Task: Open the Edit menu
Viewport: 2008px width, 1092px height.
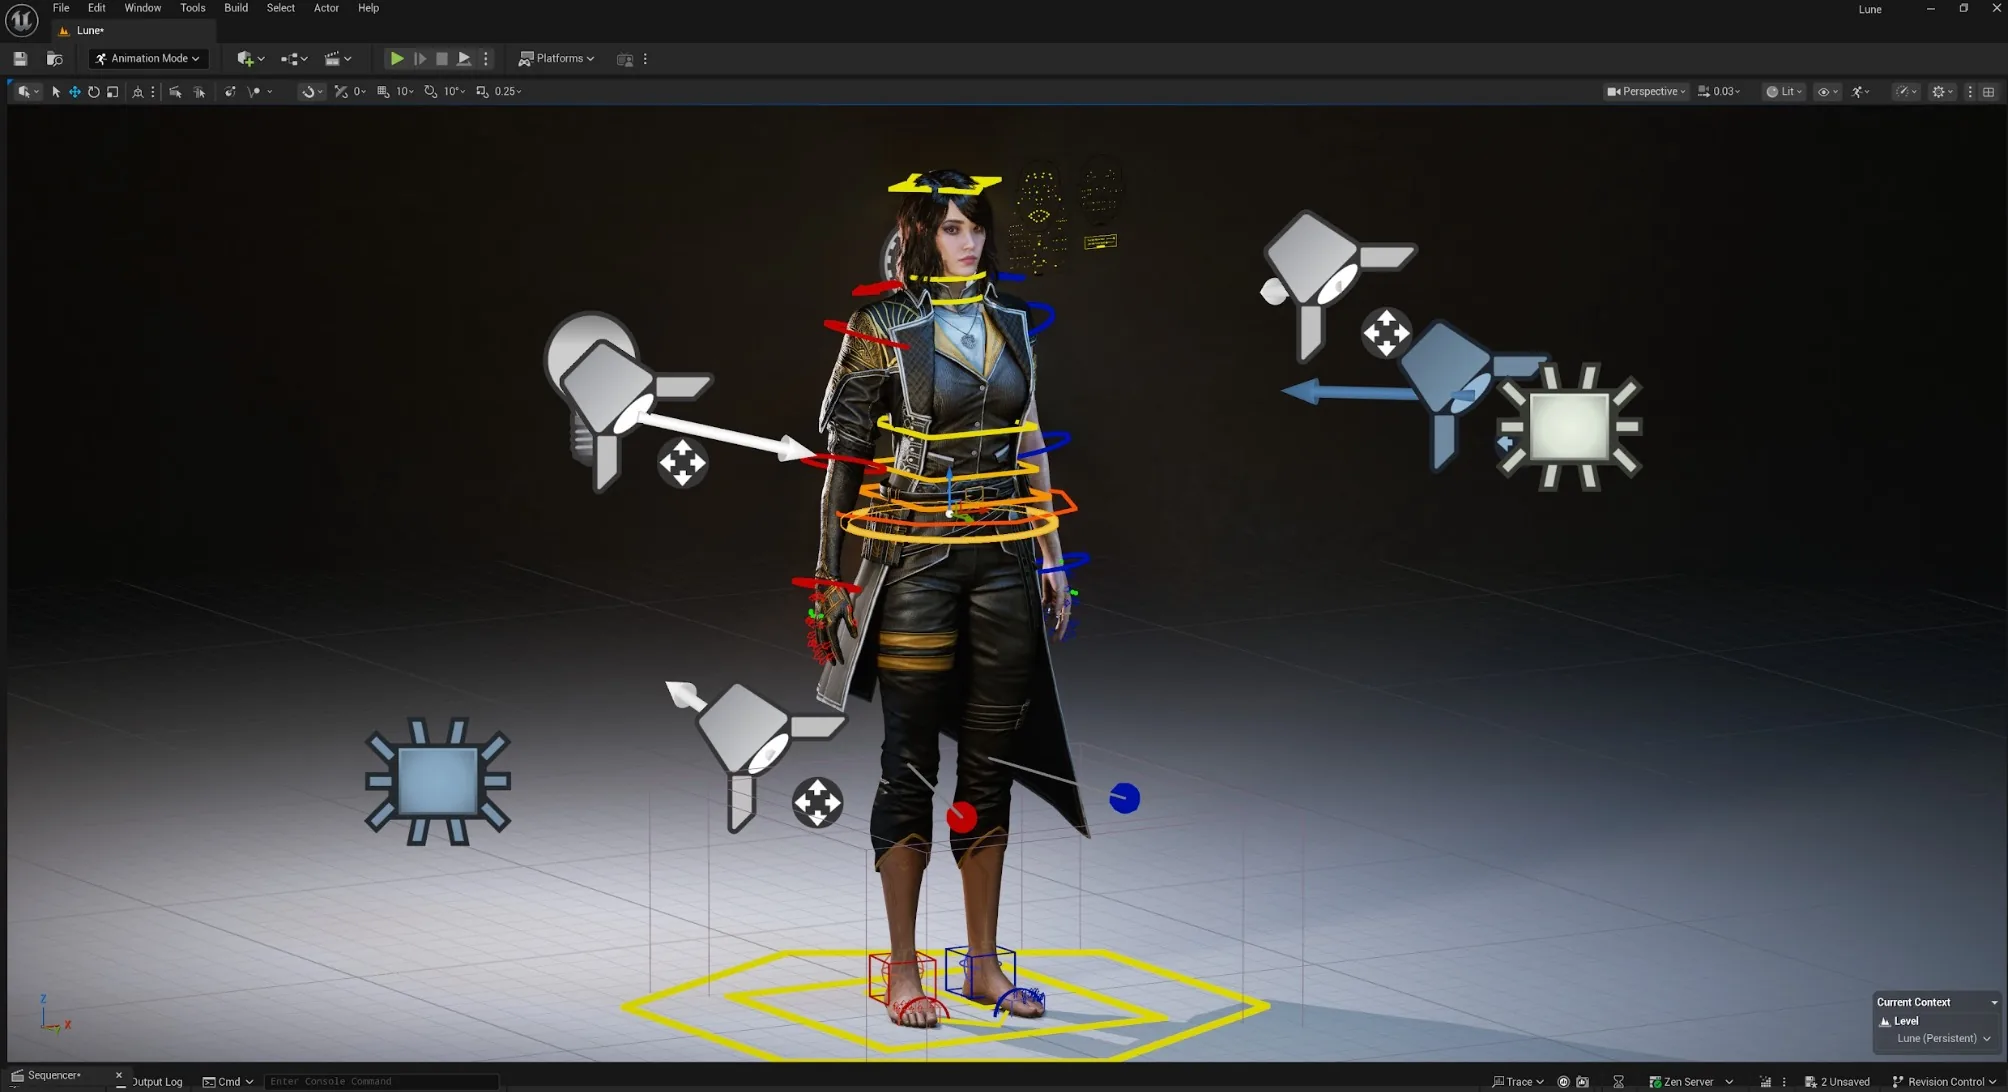Action: [96, 8]
